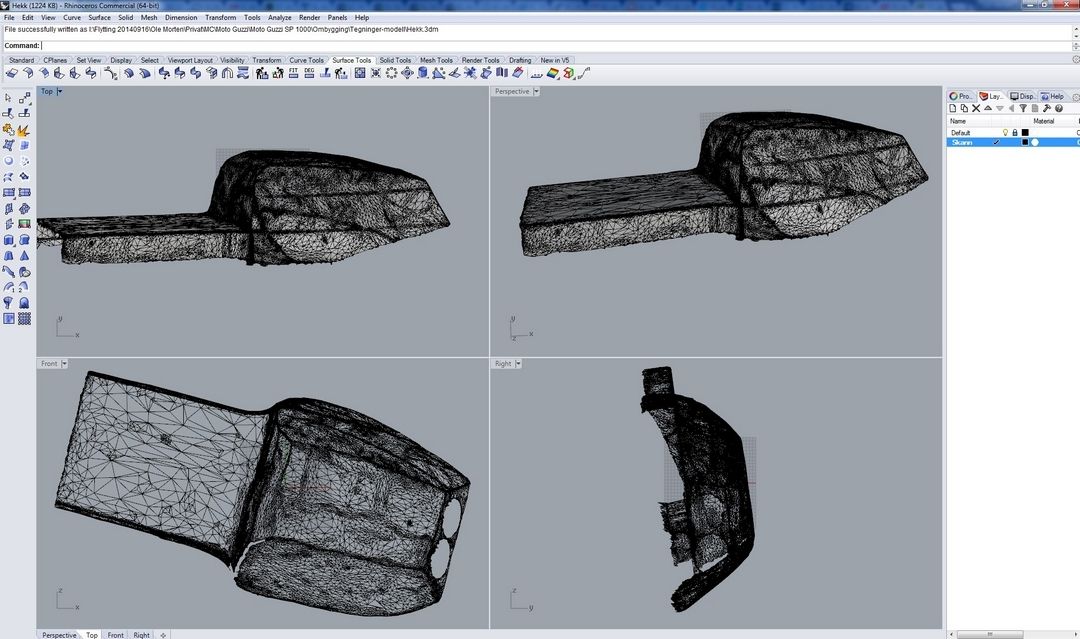Image resolution: width=1080 pixels, height=639 pixels.
Task: Switch to the Mesh Tools toolbar tab
Action: 436,60
